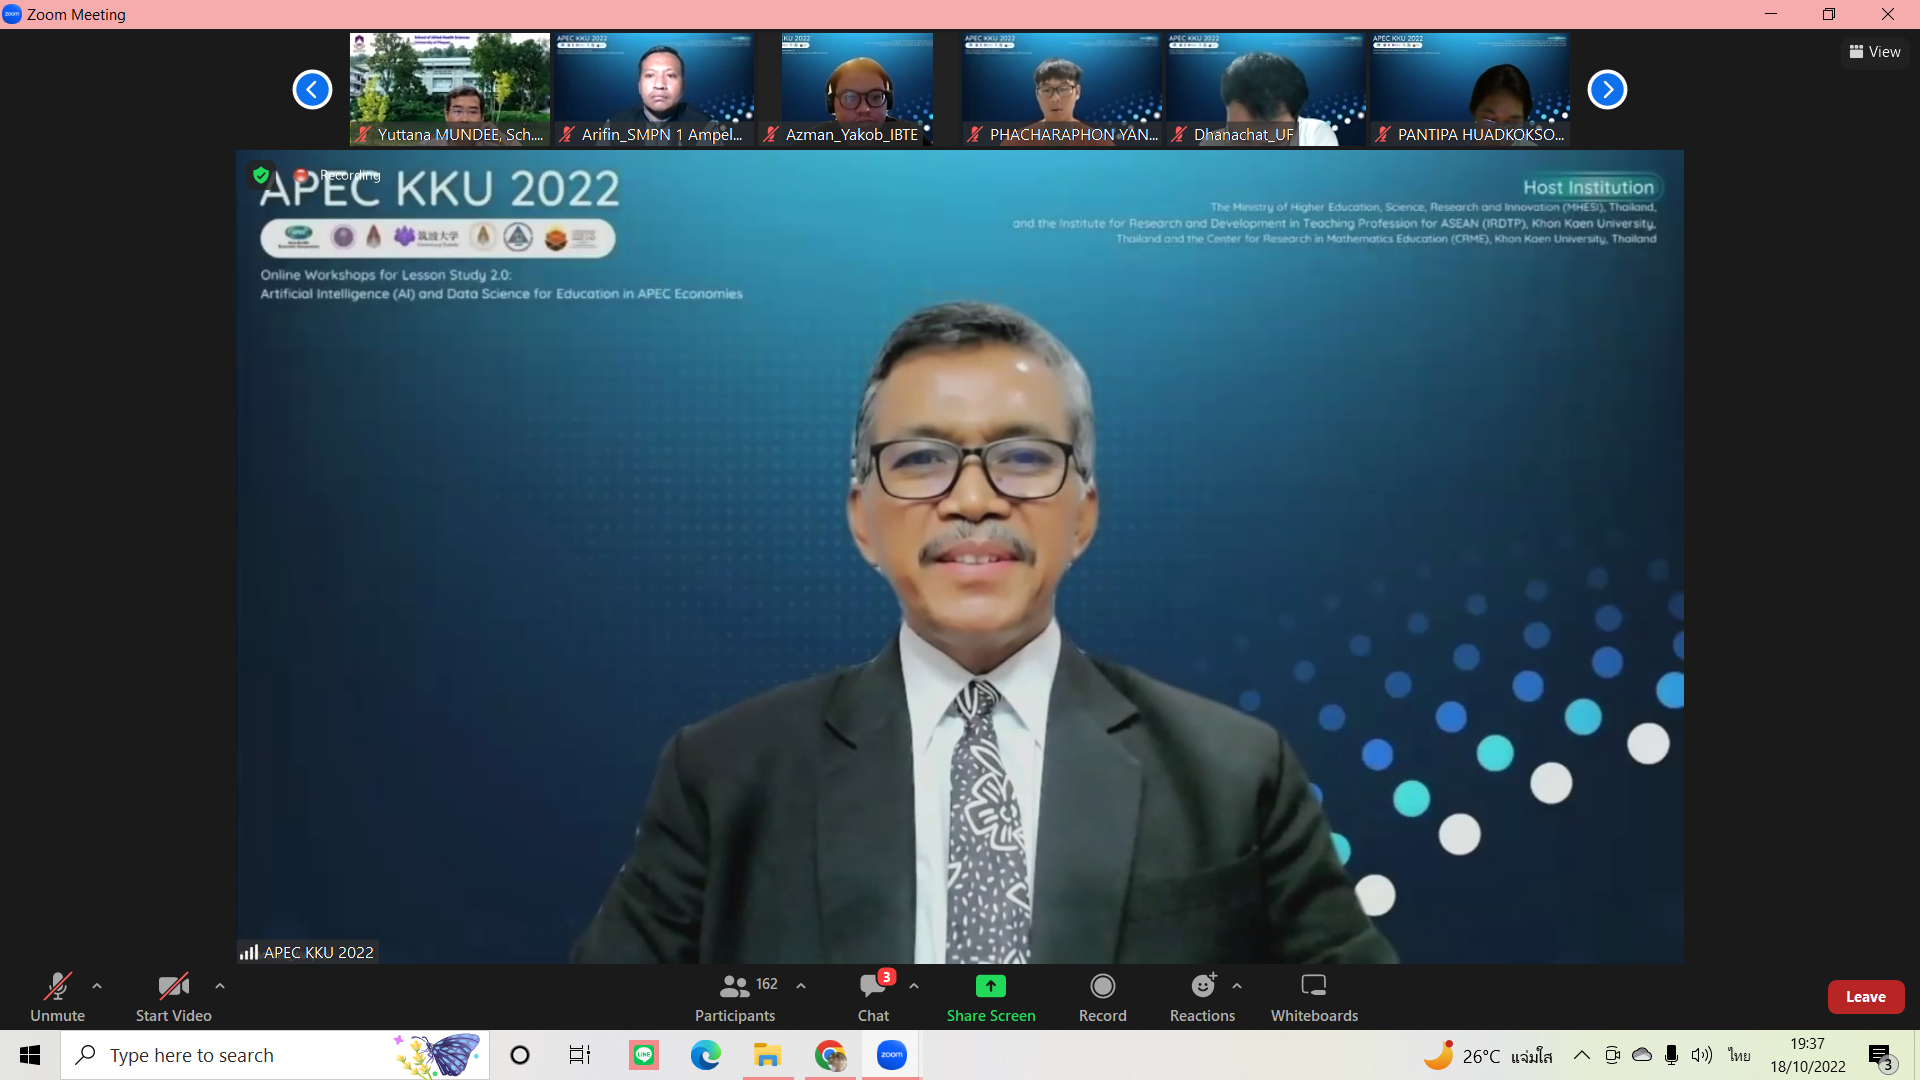Screen dimensions: 1920x1080
Task: Unmute the microphone
Action: 57,997
